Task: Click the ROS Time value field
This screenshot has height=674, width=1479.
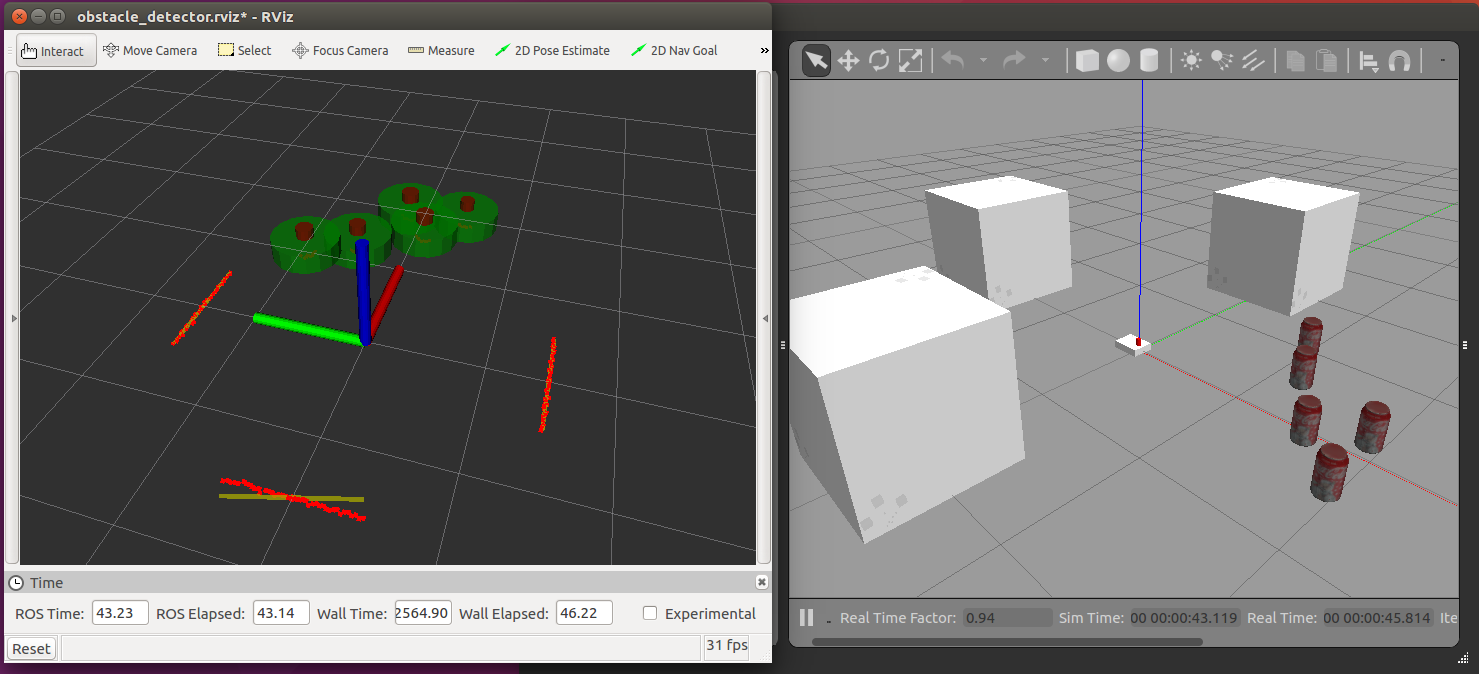Action: coord(120,613)
